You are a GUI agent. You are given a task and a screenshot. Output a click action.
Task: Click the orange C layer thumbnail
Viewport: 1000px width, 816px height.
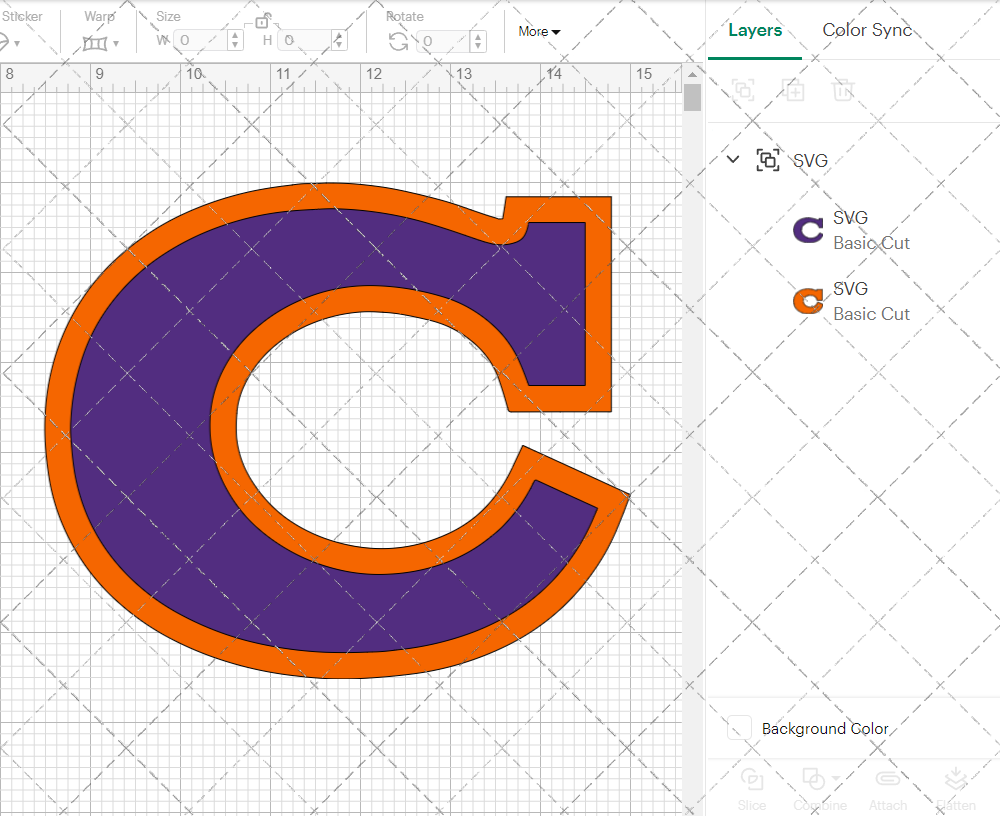pos(806,300)
